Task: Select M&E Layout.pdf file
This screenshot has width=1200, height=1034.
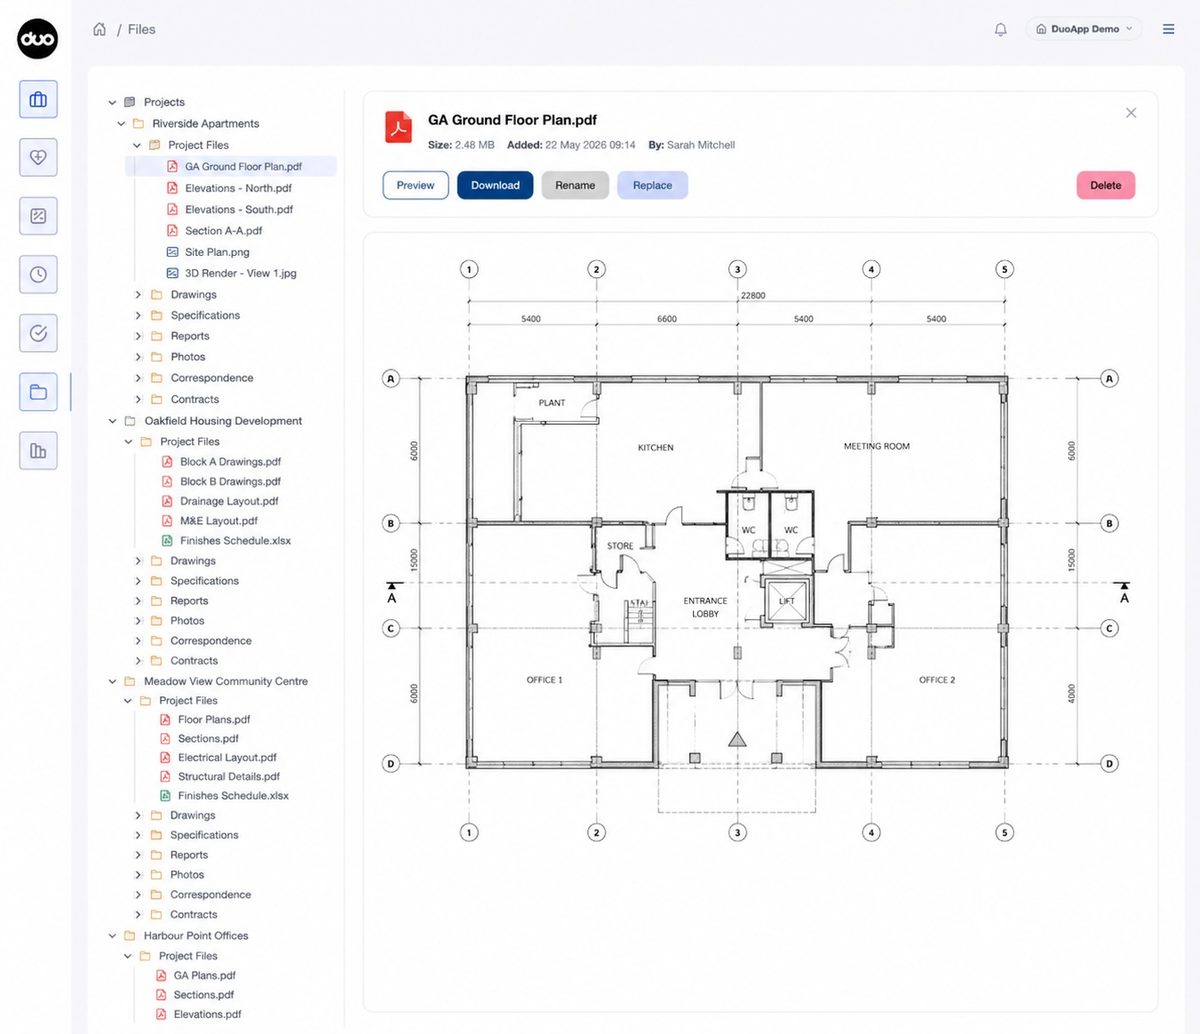Action: [x=219, y=521]
